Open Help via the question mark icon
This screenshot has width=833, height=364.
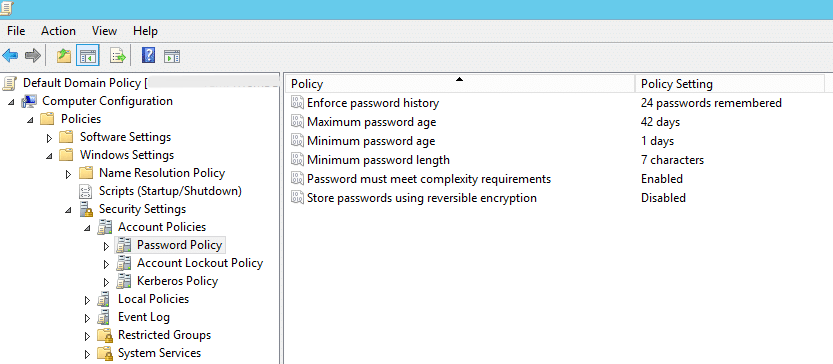tap(149, 55)
